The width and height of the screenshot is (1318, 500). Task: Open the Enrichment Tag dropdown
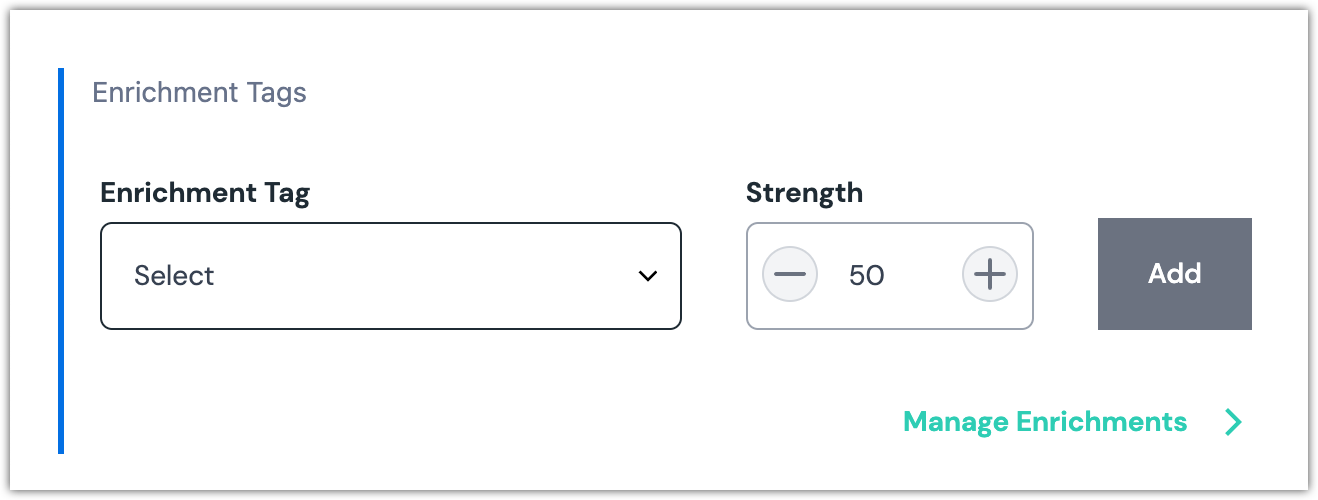390,276
